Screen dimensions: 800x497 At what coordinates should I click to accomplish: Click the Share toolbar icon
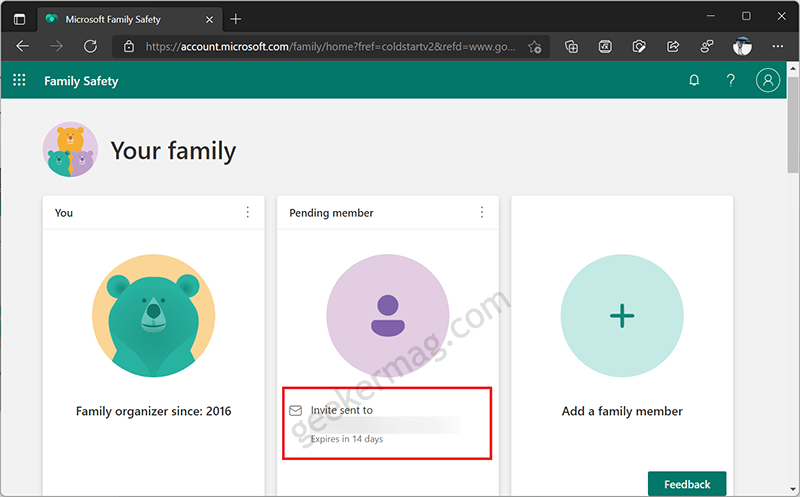(x=673, y=46)
